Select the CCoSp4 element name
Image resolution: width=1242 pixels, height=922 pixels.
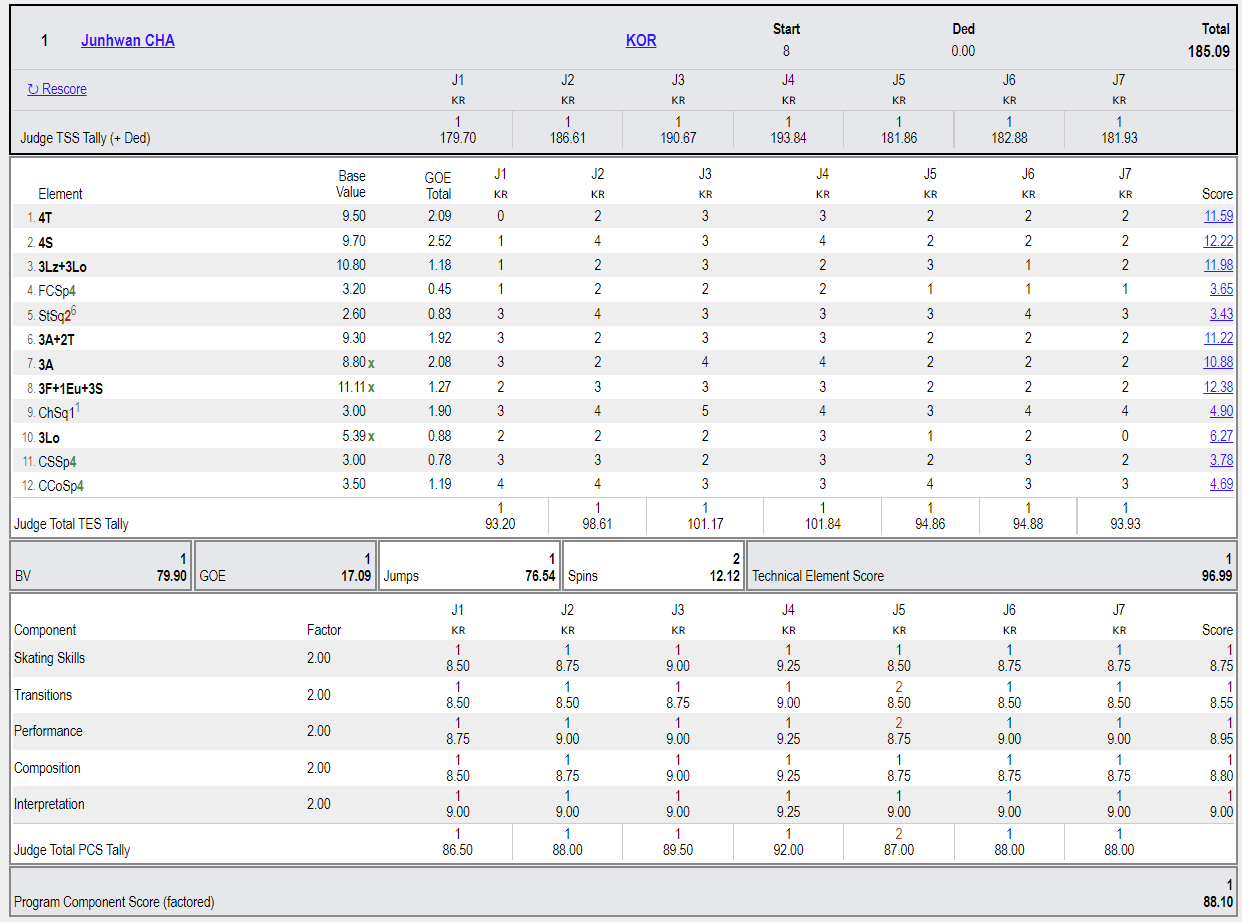(62, 485)
